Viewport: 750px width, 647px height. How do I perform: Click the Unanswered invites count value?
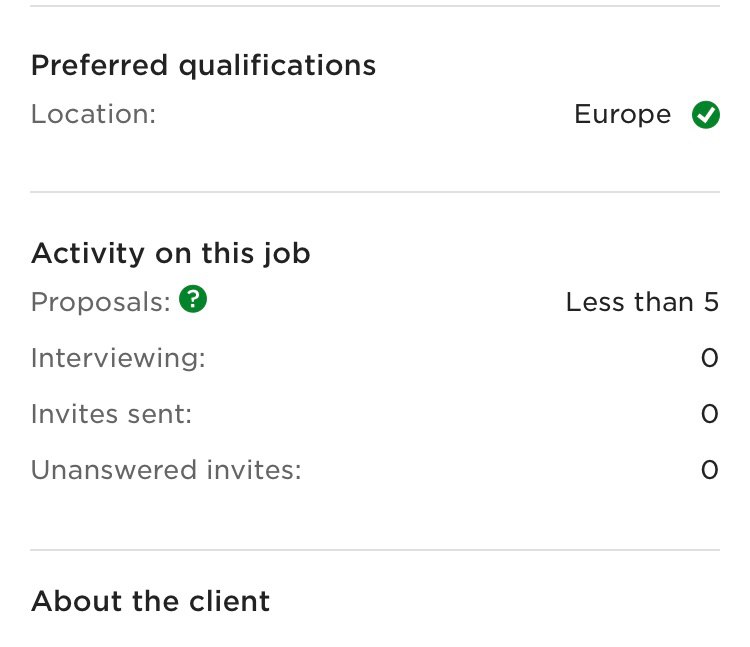pyautogui.click(x=710, y=470)
